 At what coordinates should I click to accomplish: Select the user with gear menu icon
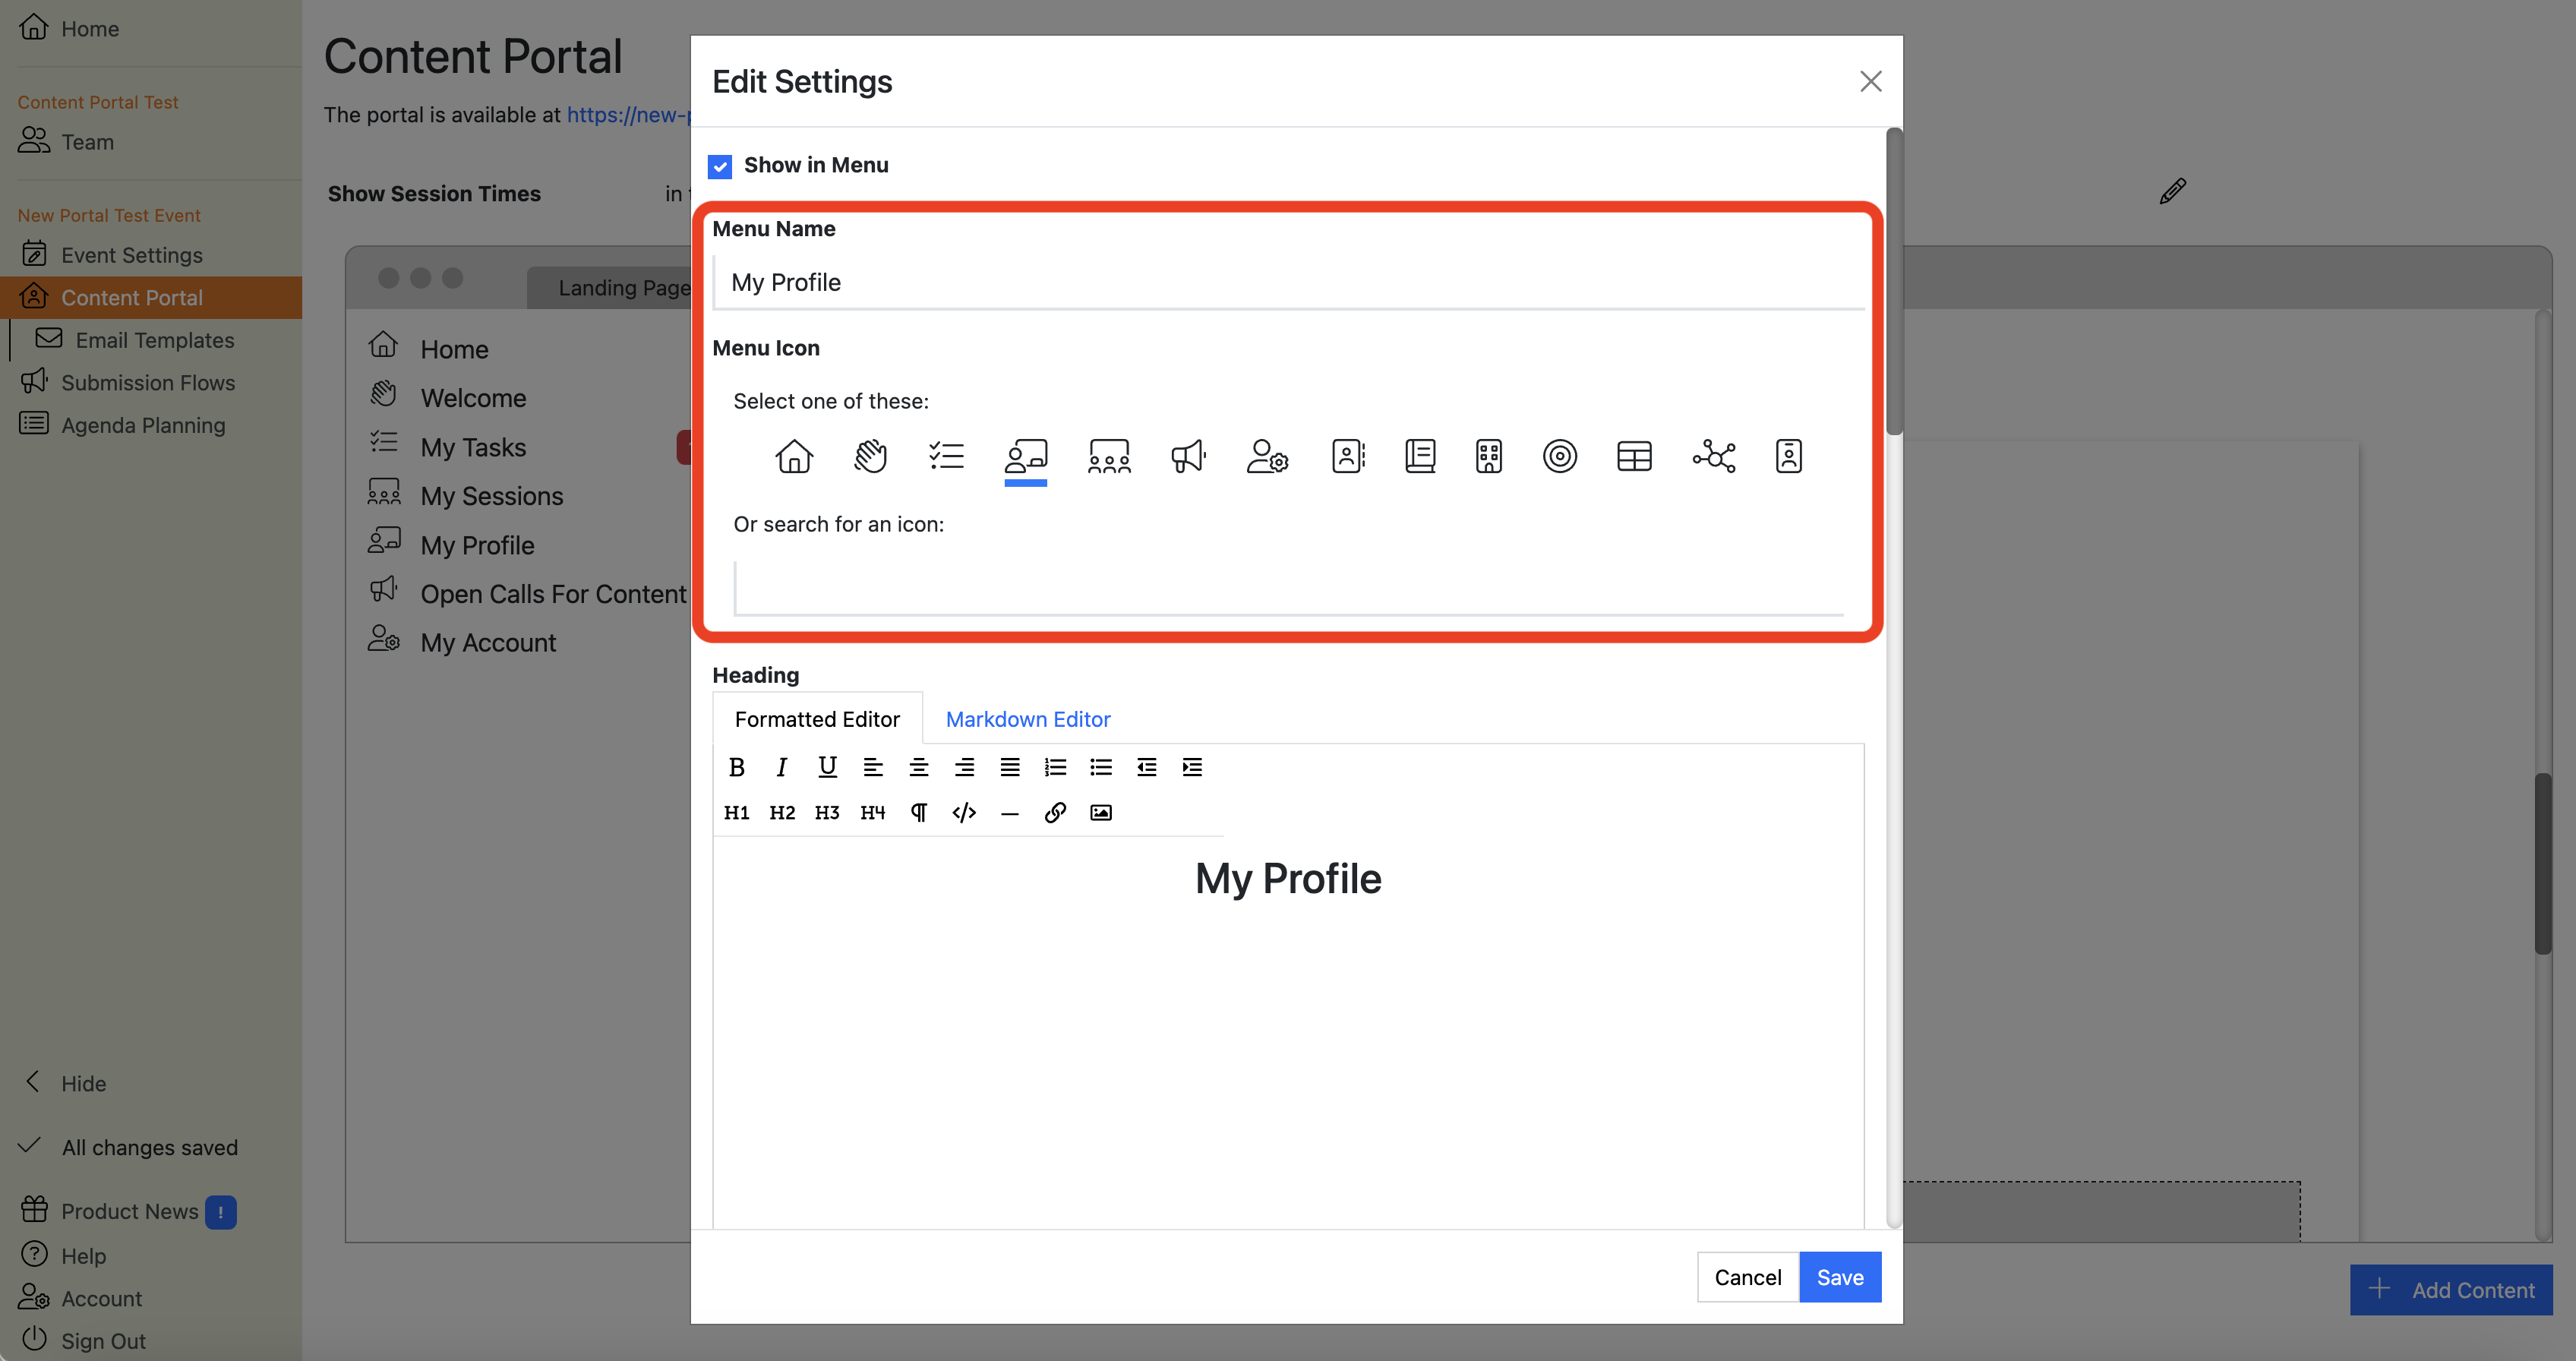pos(1267,456)
